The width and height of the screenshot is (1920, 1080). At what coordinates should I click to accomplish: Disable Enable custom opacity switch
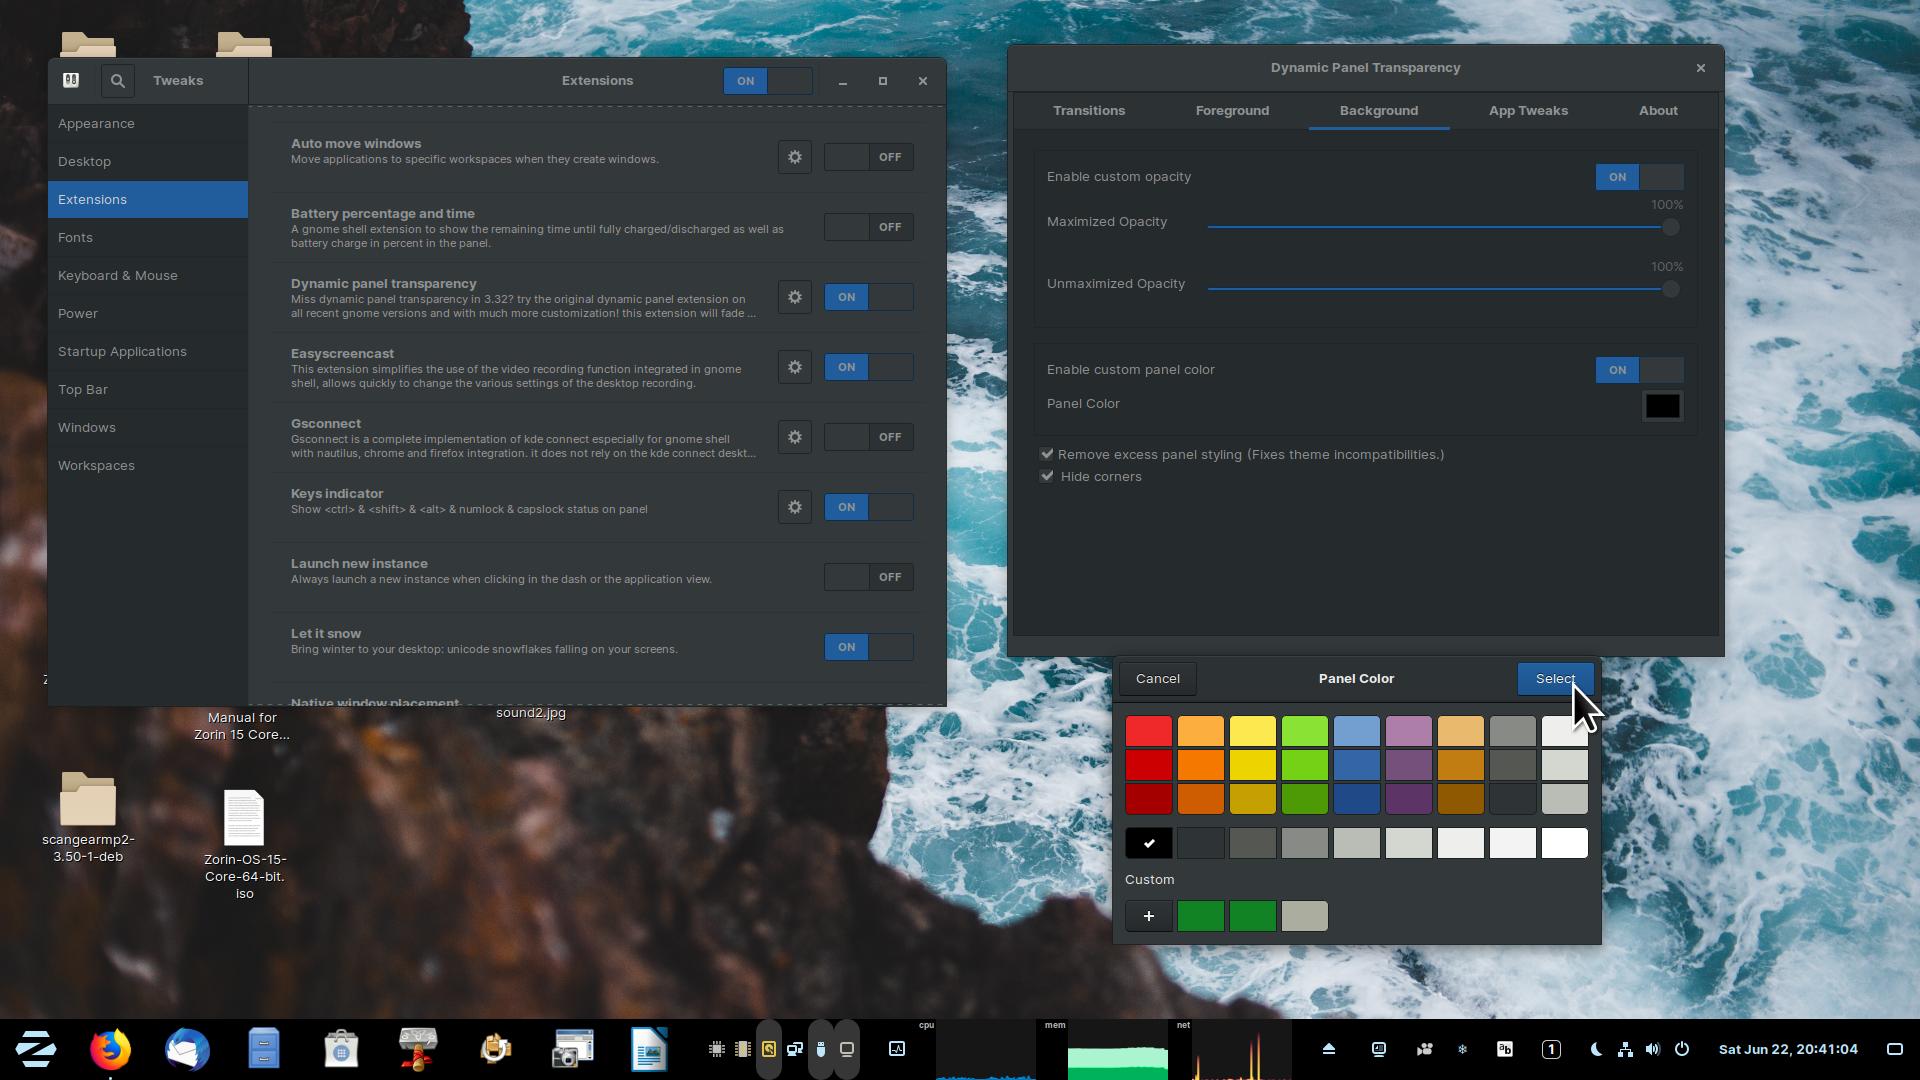pos(1639,177)
